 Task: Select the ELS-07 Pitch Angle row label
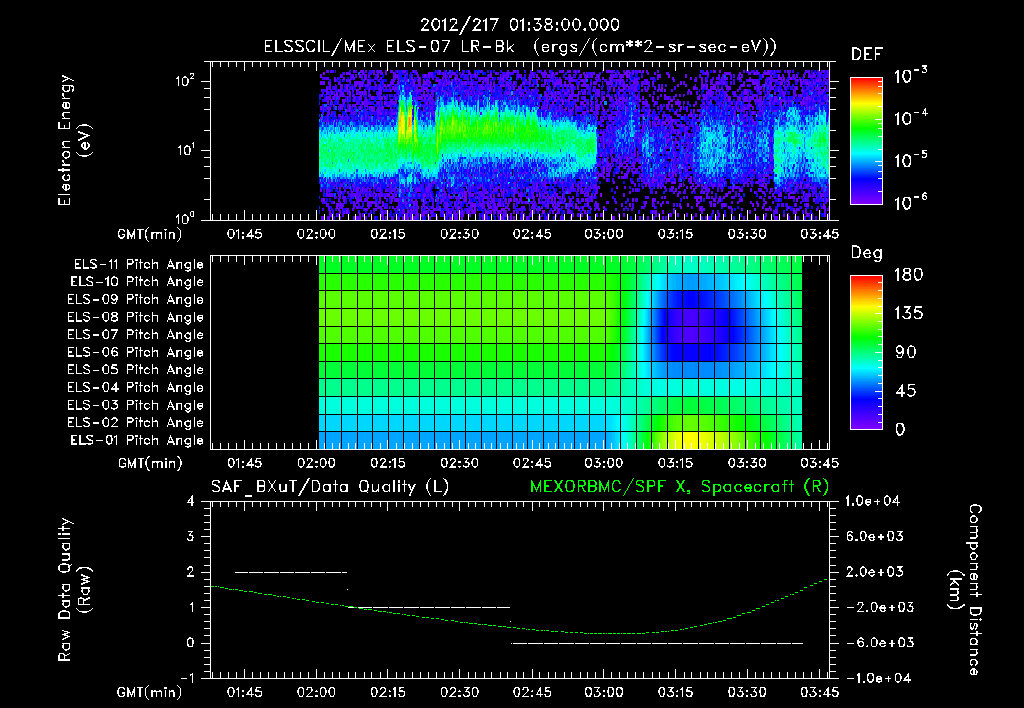pos(135,334)
